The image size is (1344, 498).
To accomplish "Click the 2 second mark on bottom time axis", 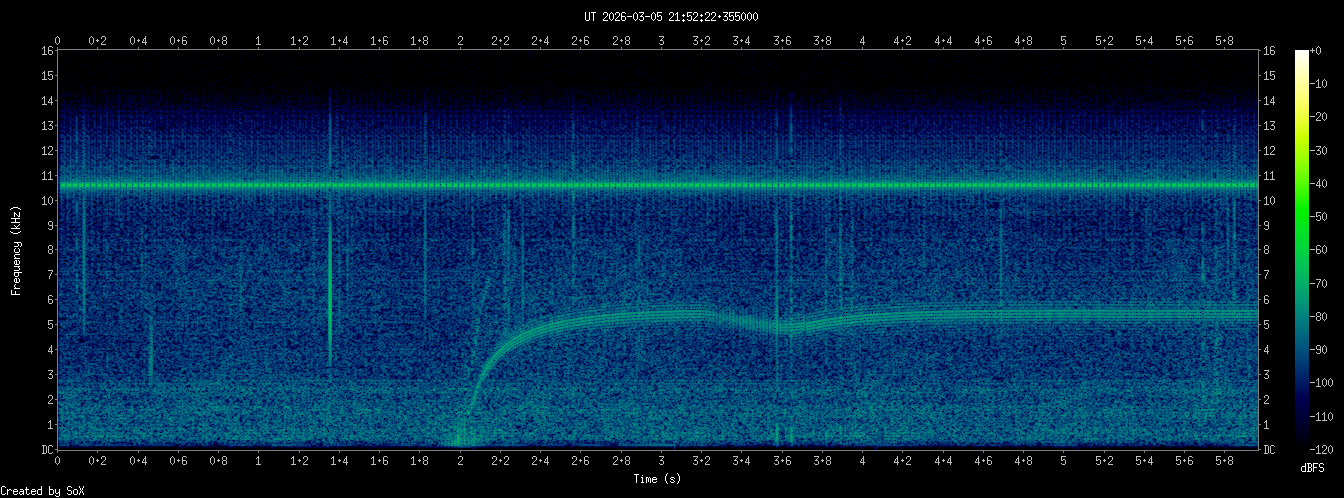I will click(460, 461).
